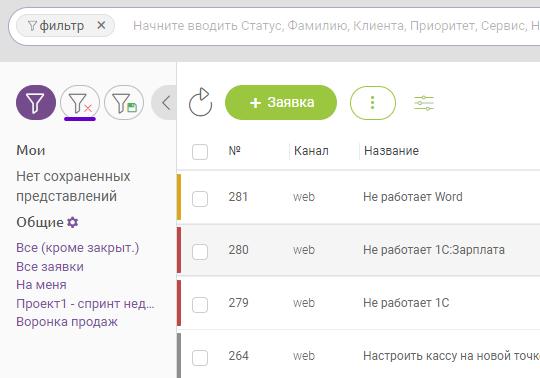Create new ticket with + Заявка
Screen dimensions: 540x378
[x=281, y=103]
